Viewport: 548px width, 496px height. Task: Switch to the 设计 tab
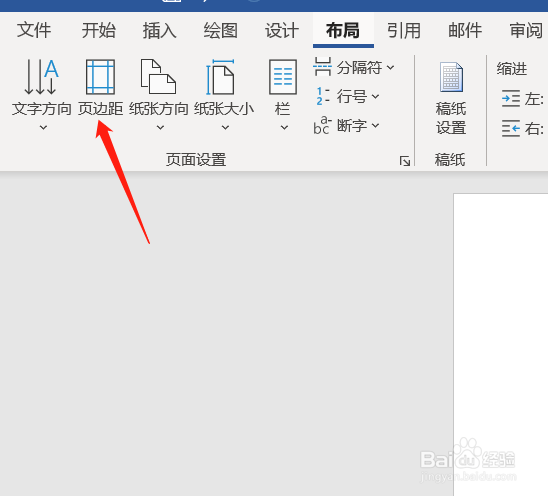click(282, 30)
